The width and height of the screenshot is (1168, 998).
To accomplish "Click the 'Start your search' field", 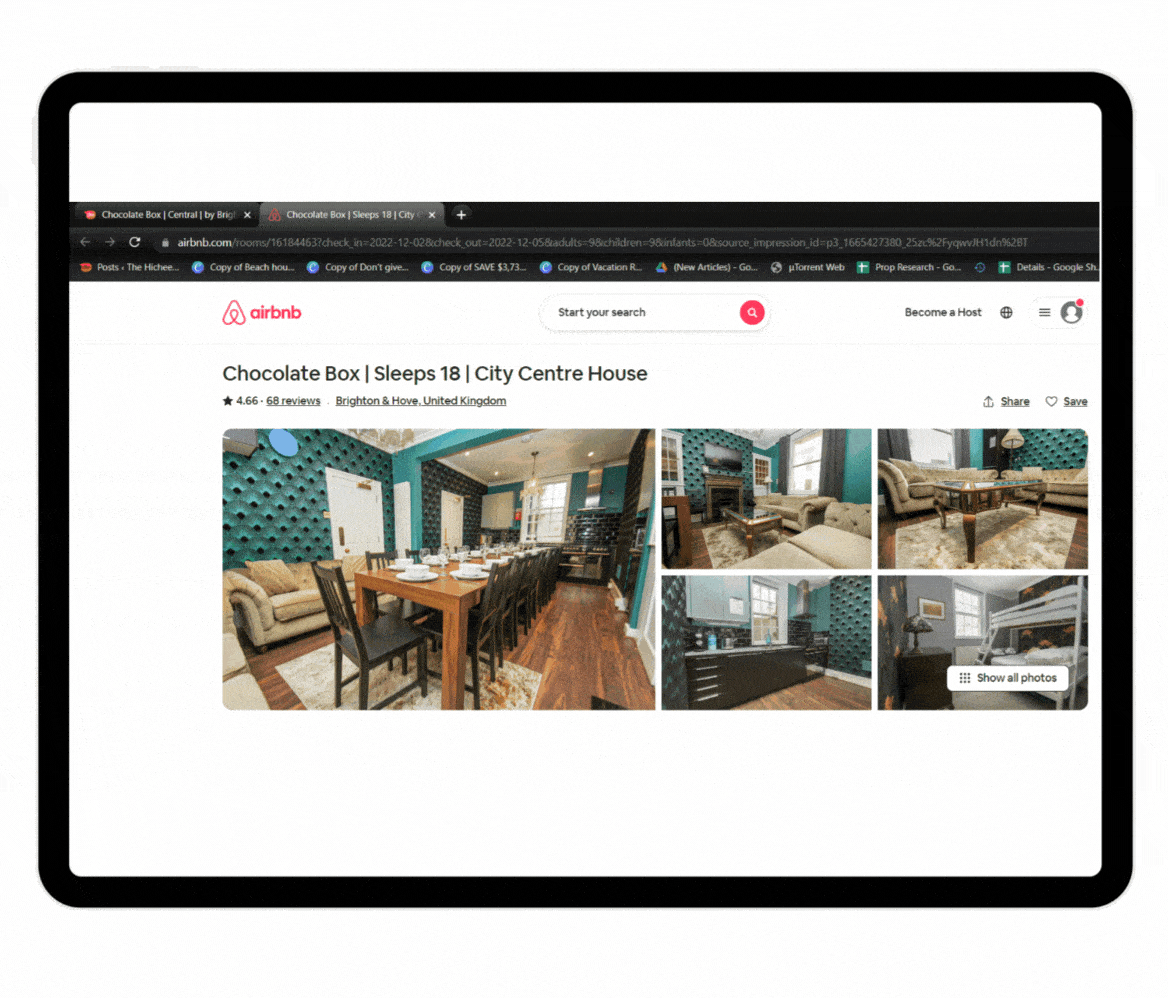I will click(x=640, y=313).
